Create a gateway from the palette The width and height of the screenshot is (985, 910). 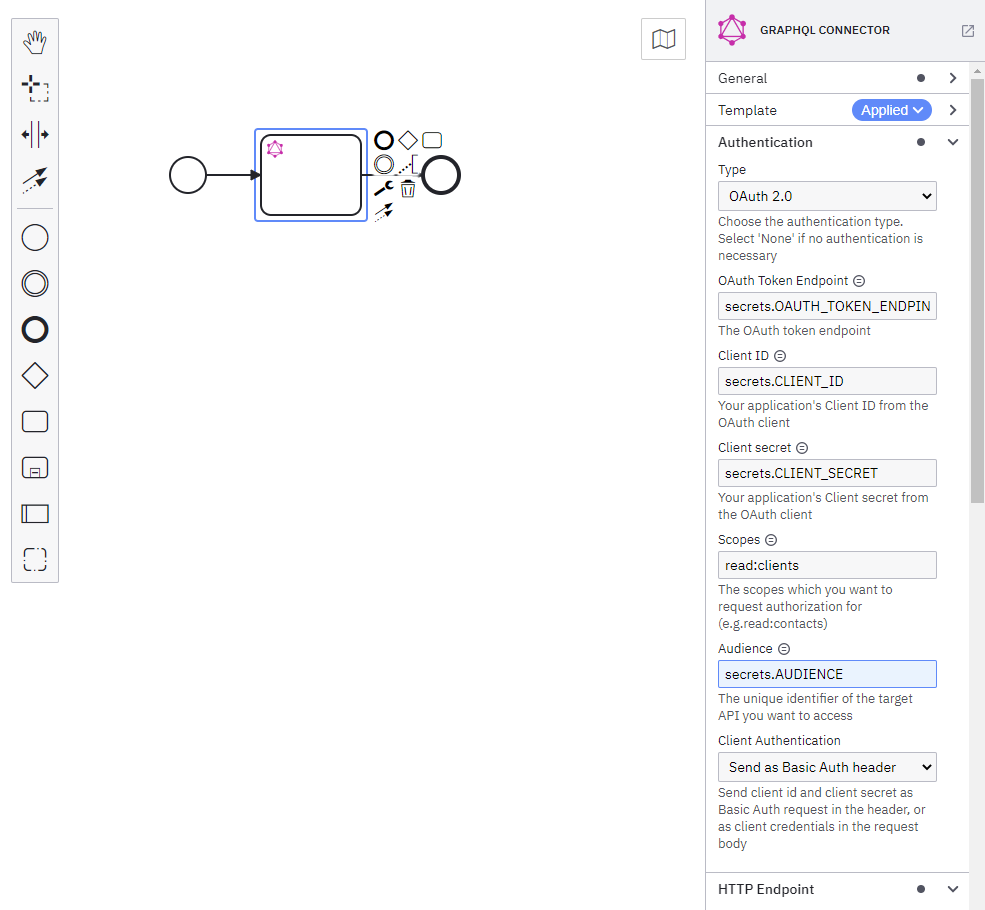point(34,375)
